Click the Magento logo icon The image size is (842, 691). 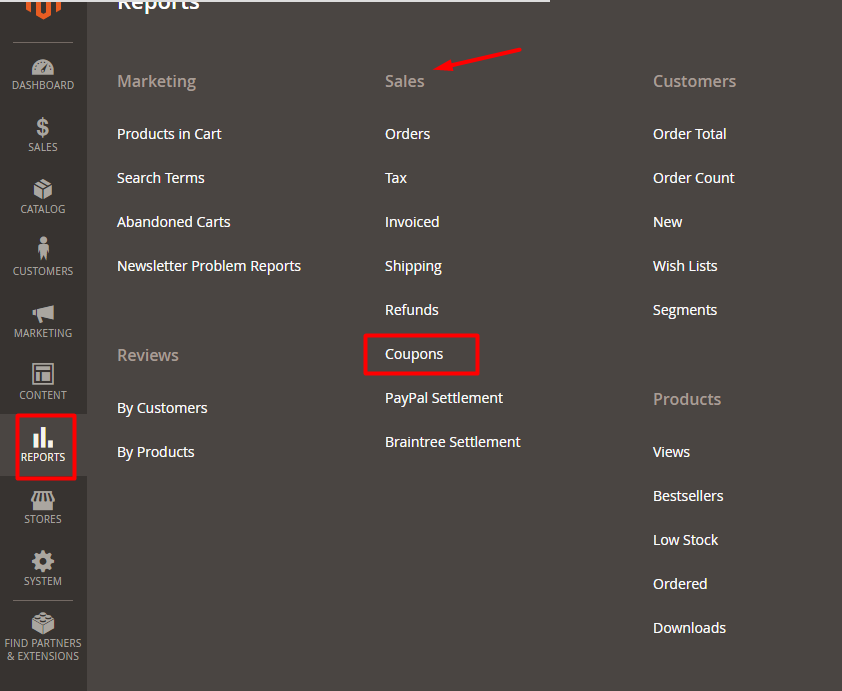pyautogui.click(x=43, y=8)
